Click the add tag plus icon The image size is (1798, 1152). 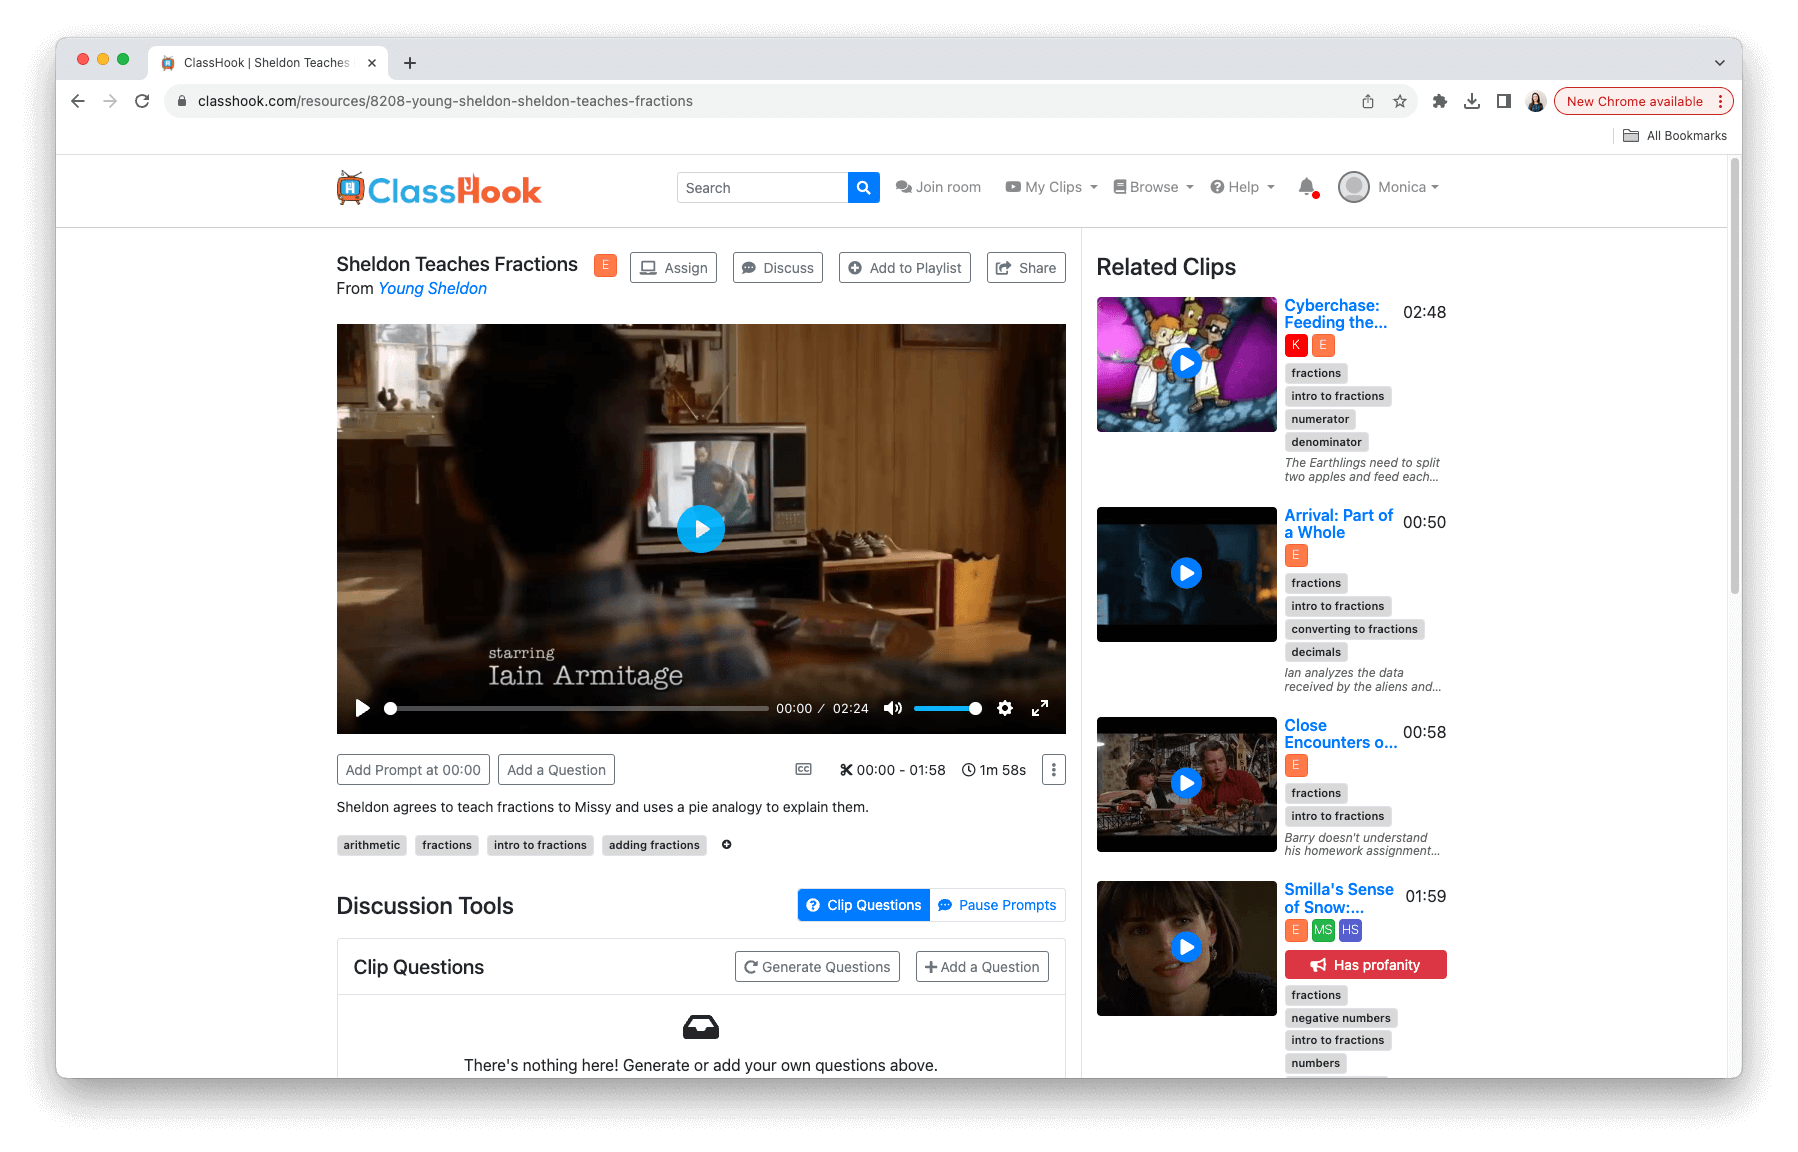coord(727,845)
